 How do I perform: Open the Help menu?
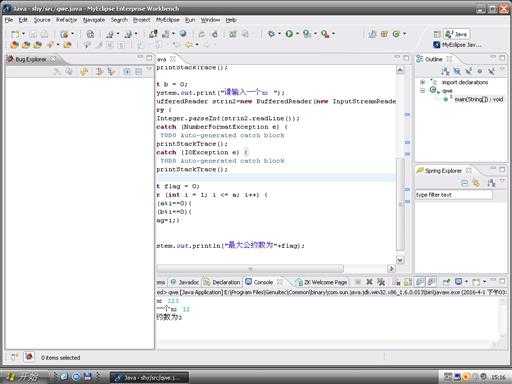pyautogui.click(x=231, y=20)
